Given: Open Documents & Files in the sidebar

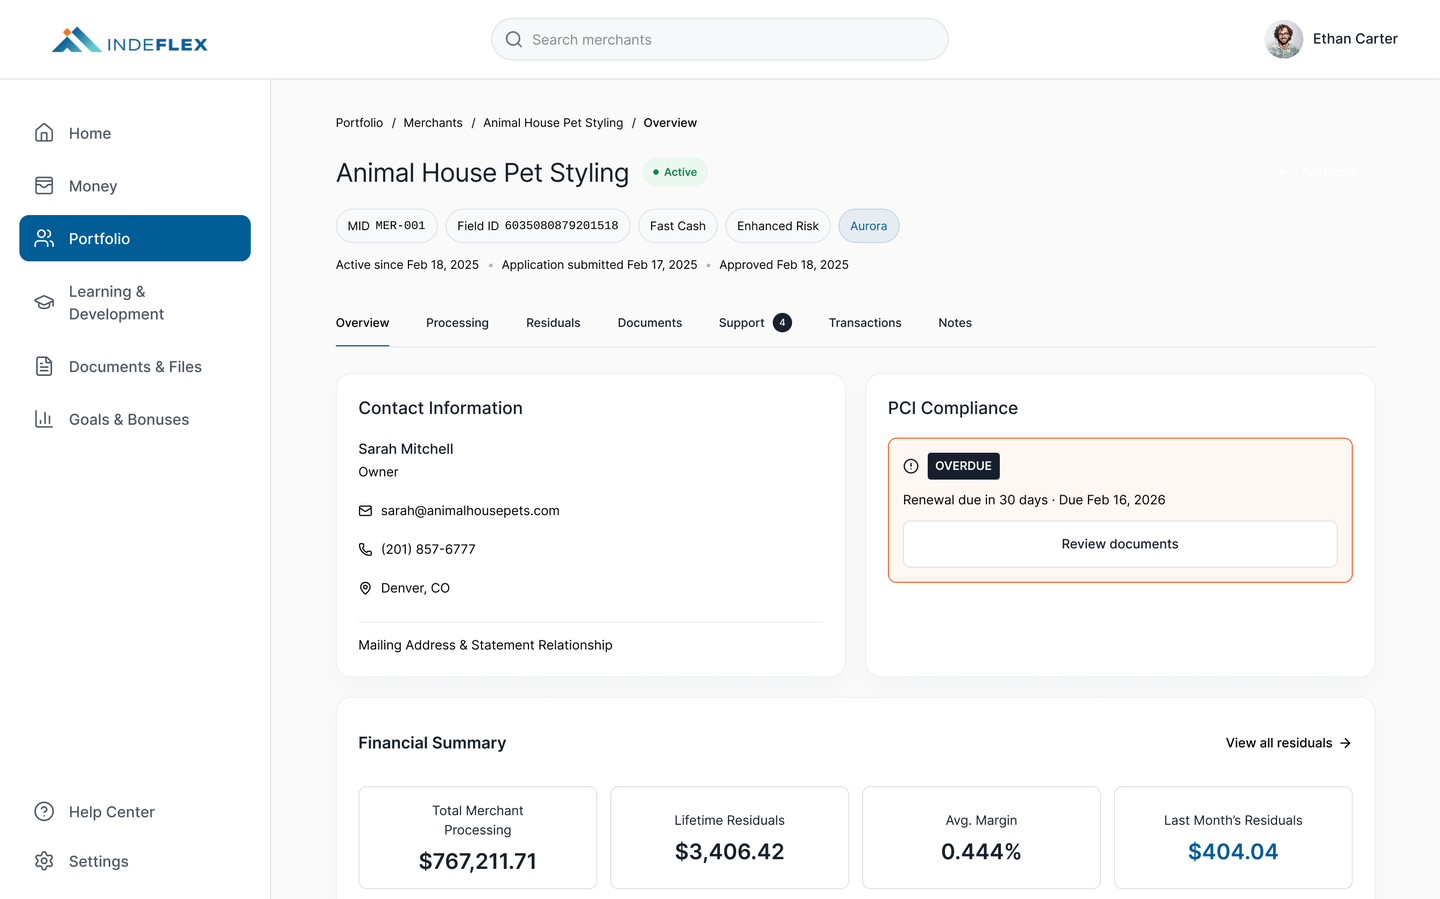Looking at the screenshot, I should click(x=135, y=367).
